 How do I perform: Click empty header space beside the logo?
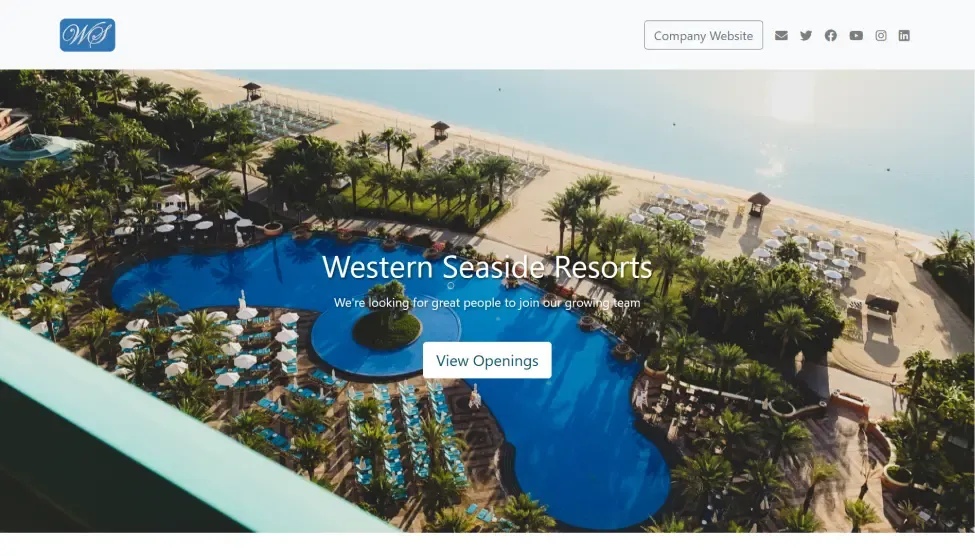373,35
